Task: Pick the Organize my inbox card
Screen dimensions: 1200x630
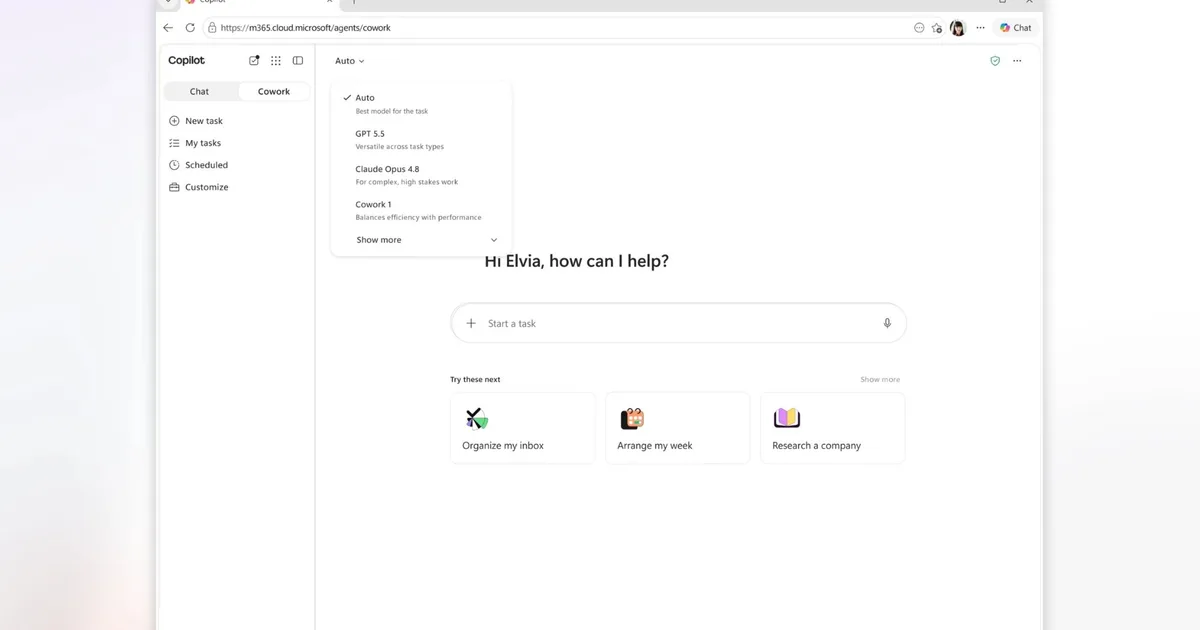Action: click(x=523, y=428)
